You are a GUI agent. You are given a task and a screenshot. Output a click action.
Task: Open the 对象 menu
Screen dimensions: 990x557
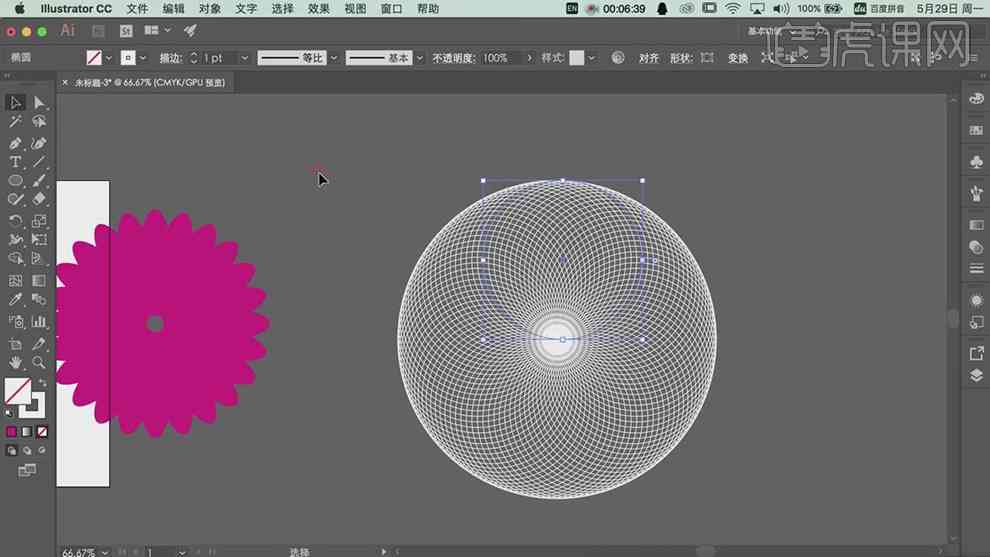click(x=210, y=9)
